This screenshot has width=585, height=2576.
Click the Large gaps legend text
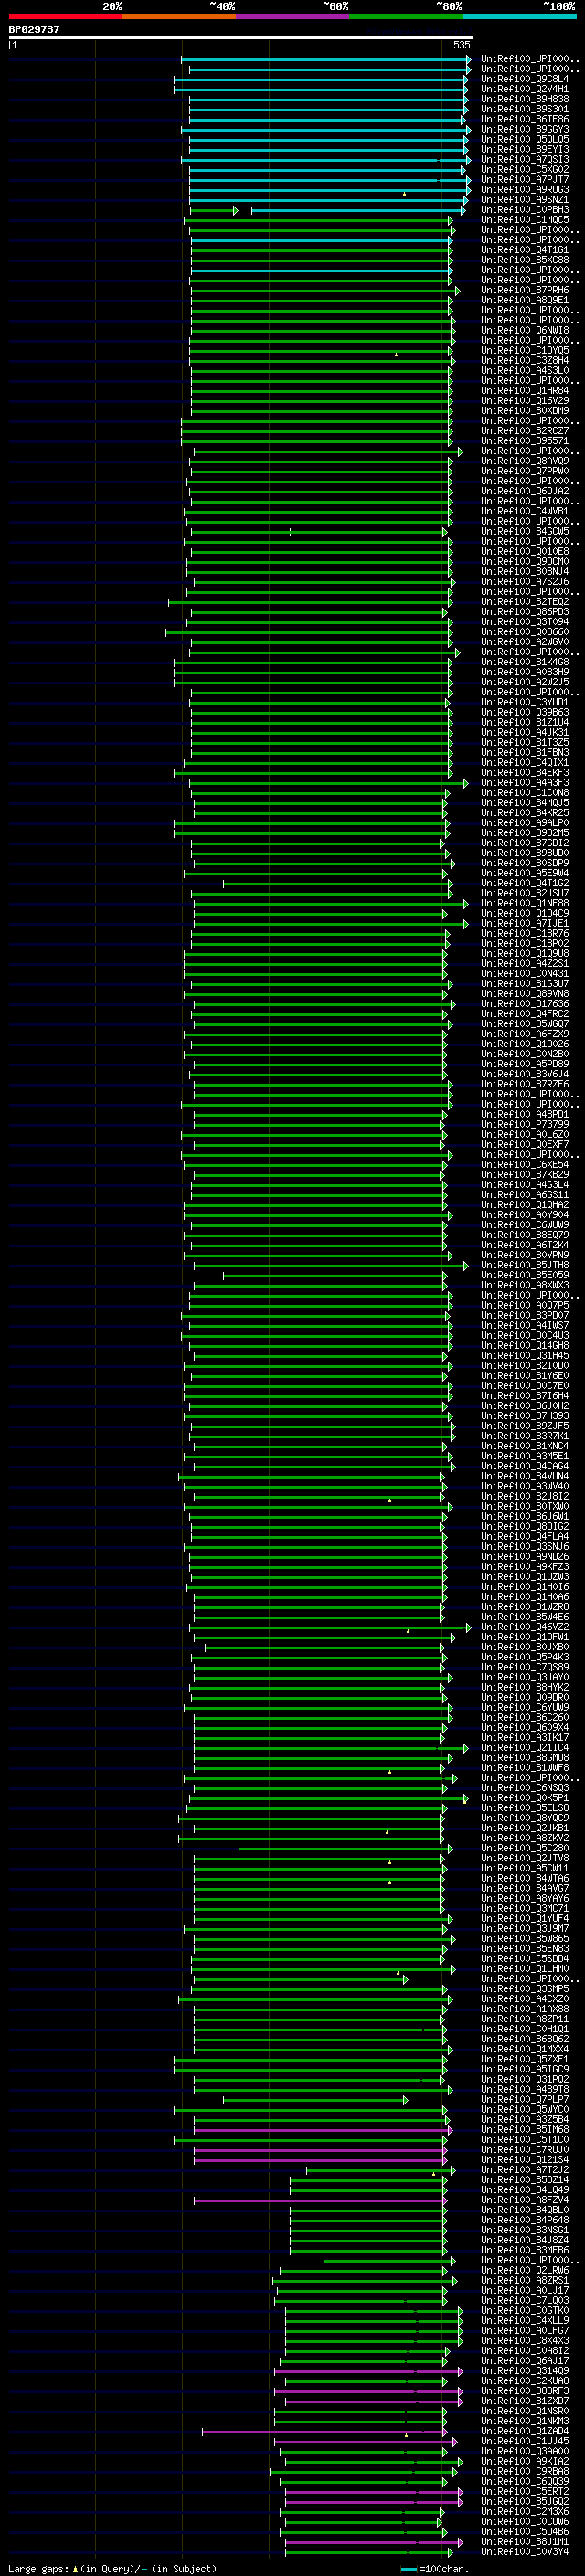coord(112,2569)
